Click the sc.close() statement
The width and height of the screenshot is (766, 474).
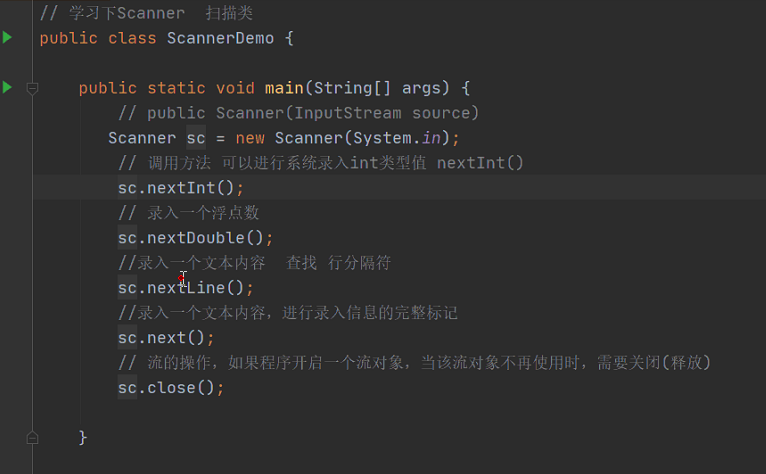tap(171, 388)
